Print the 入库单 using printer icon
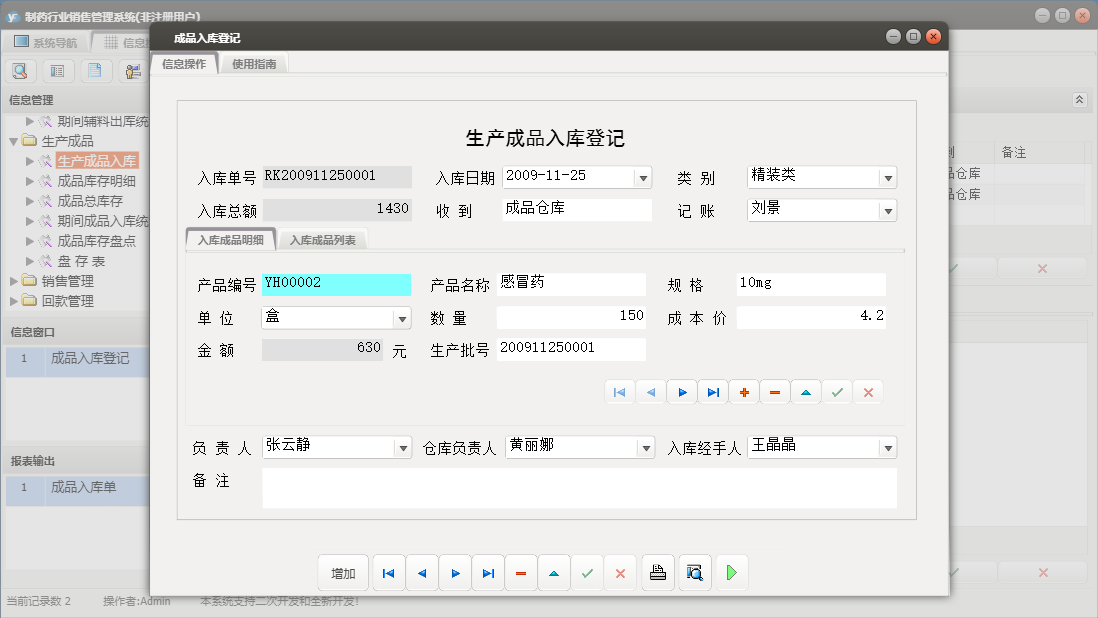 [658, 572]
